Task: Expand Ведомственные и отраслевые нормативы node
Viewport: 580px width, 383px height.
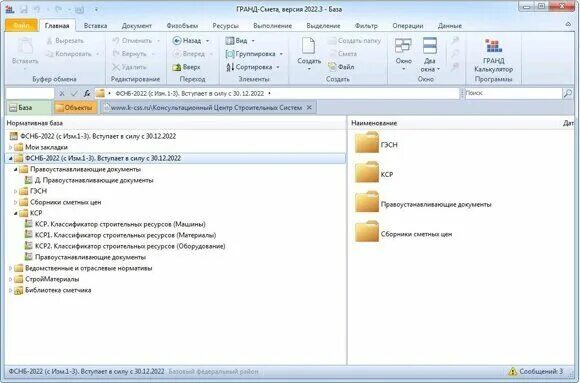Action: click(10, 268)
